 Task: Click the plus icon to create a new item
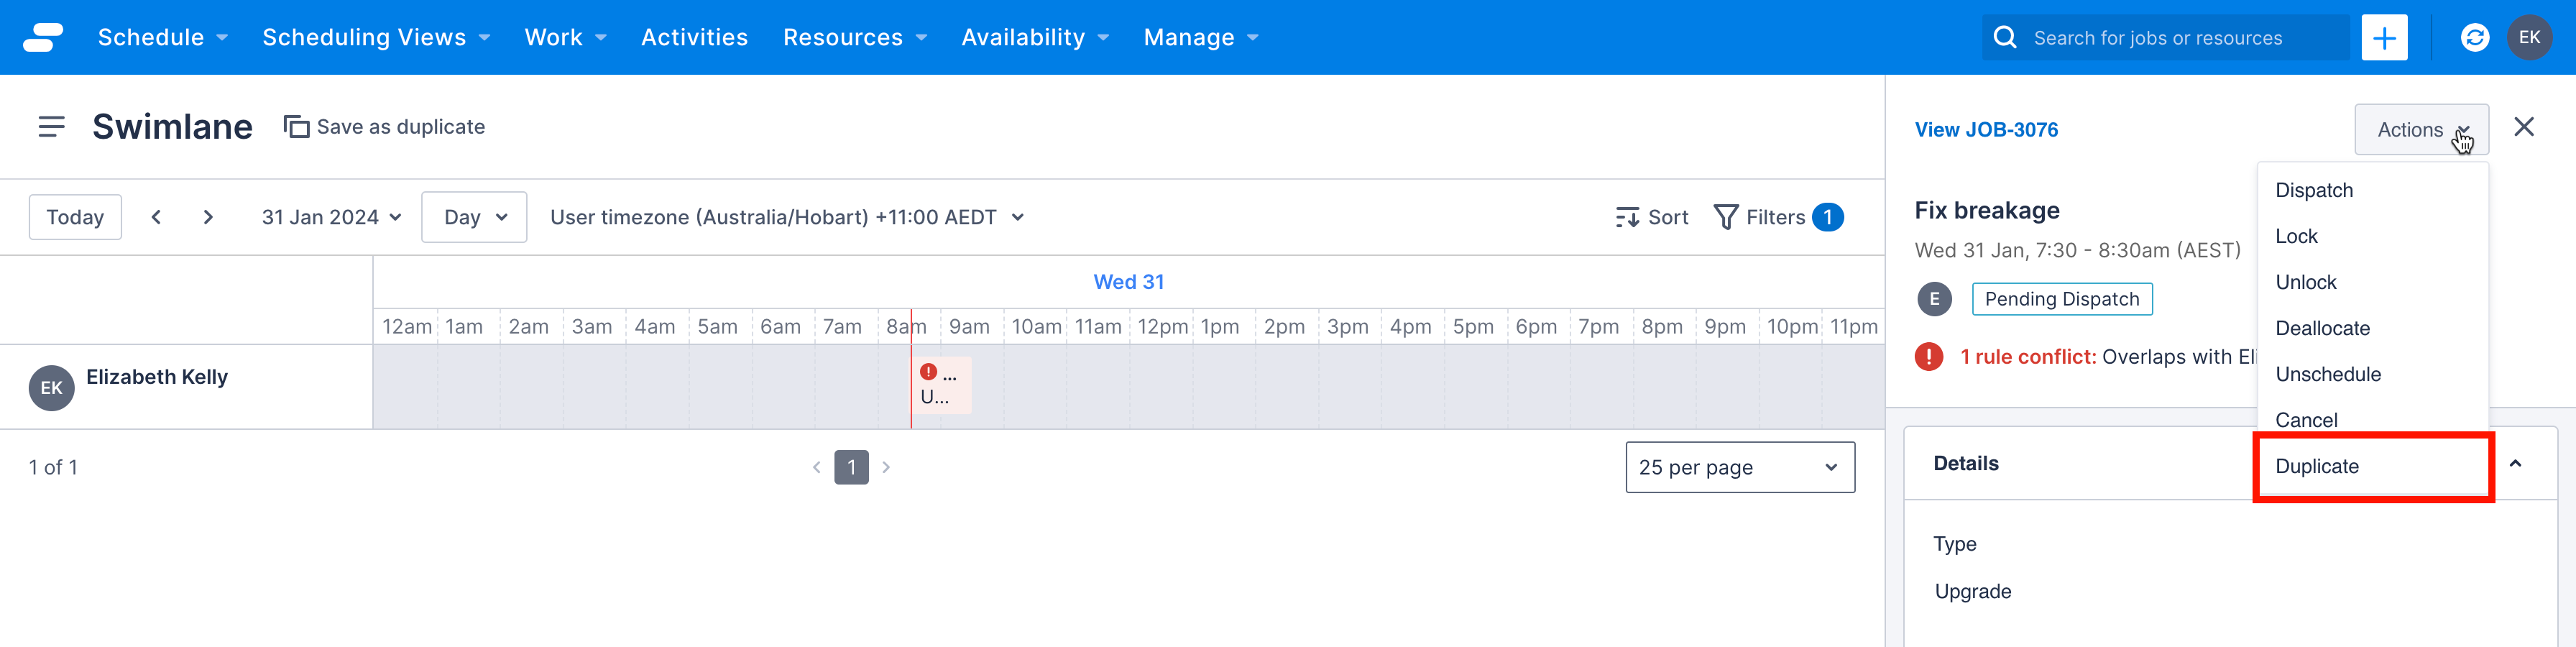[x=2385, y=37]
